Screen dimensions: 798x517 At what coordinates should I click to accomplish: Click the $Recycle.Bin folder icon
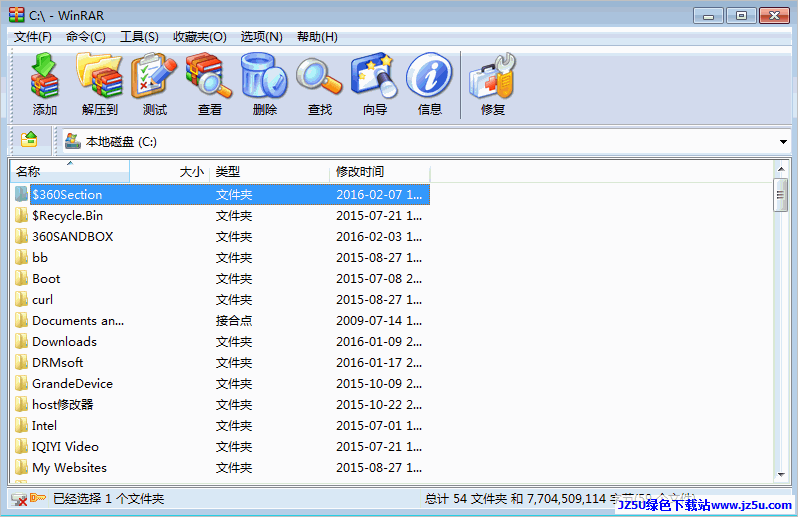point(21,216)
